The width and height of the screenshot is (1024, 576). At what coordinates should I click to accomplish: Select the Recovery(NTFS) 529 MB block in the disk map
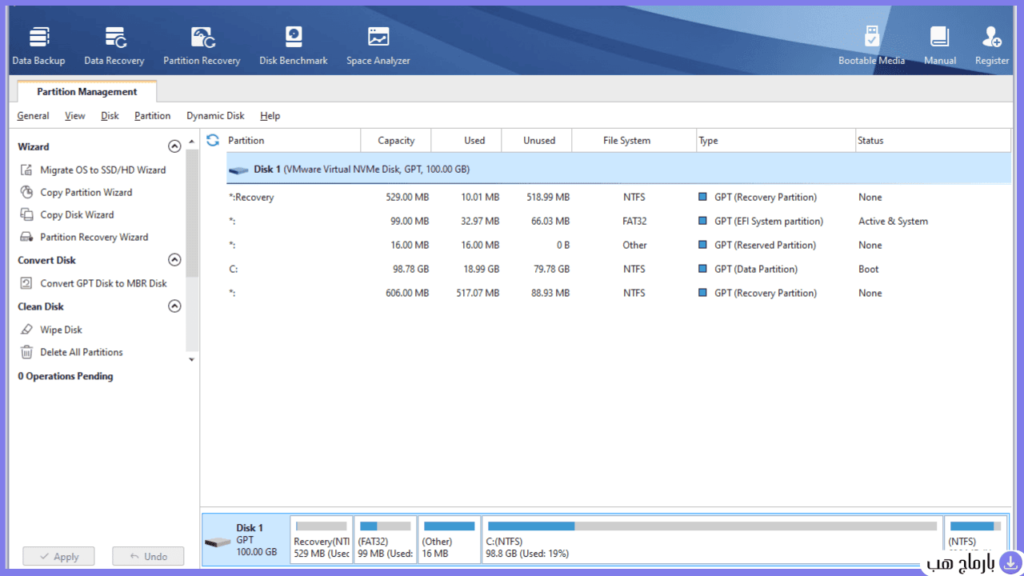[321, 539]
